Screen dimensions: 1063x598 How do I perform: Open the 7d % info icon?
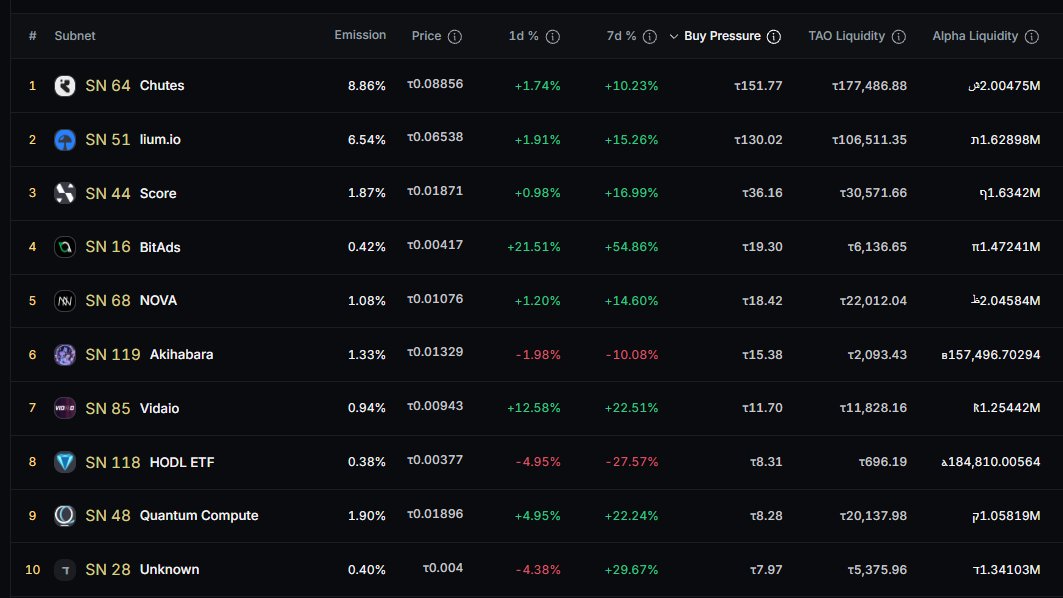coord(652,36)
